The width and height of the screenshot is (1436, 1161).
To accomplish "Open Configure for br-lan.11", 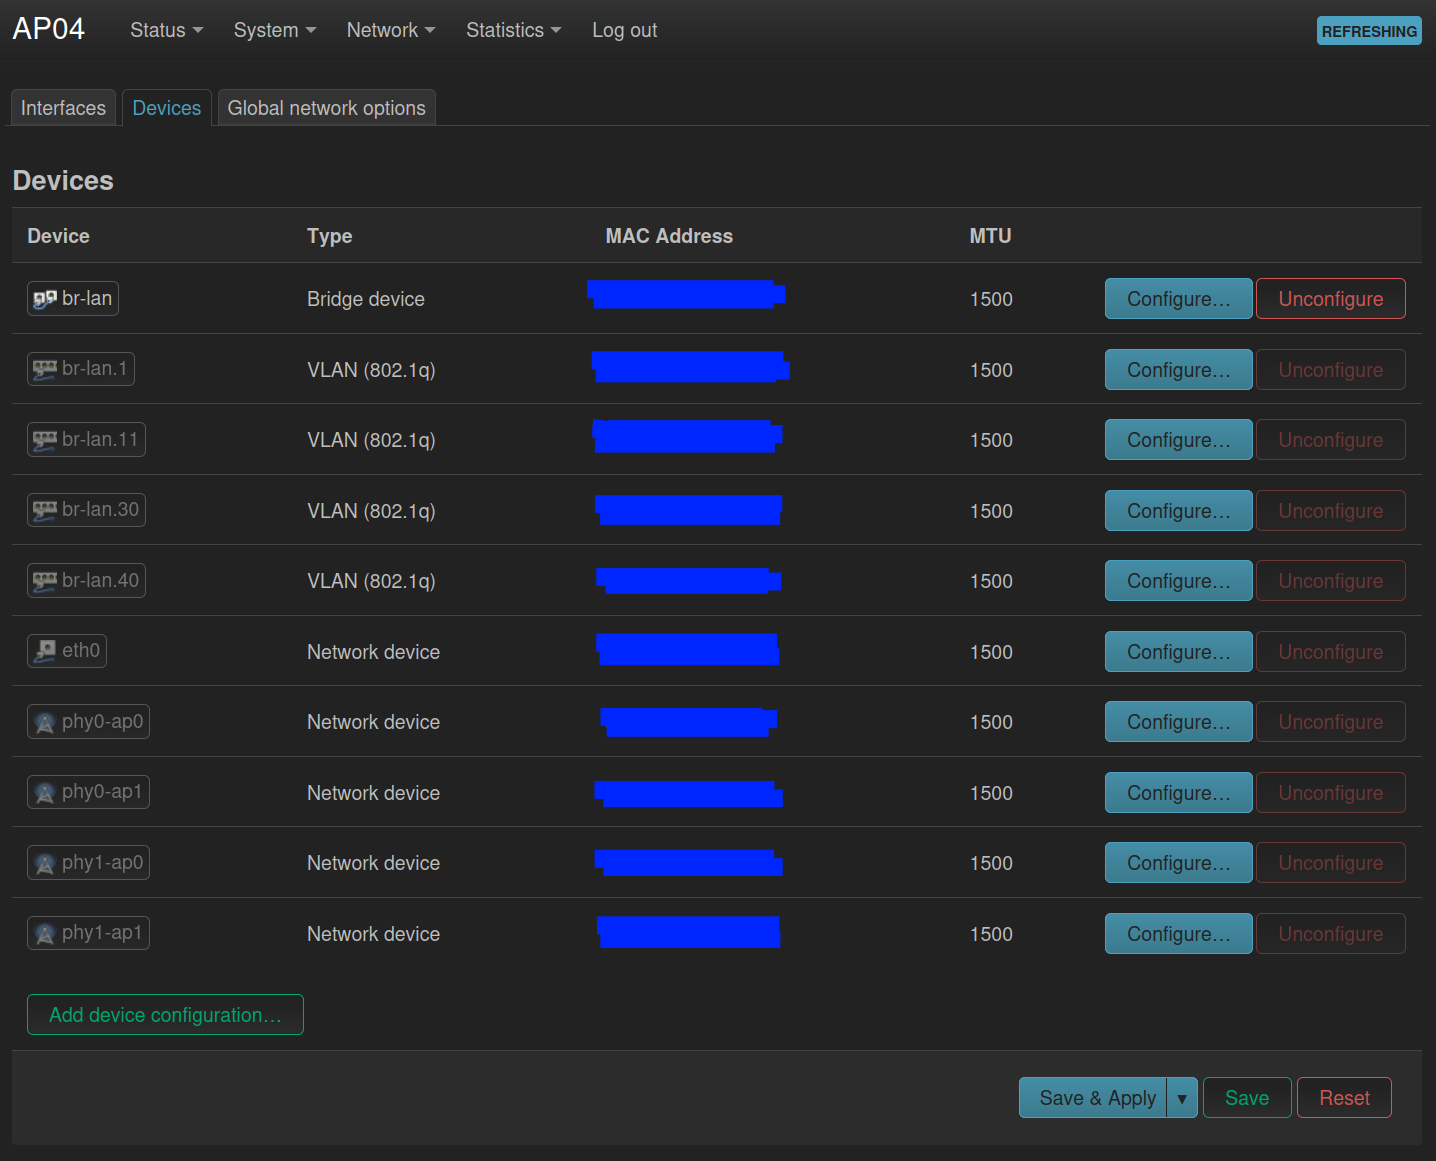I will tap(1178, 440).
